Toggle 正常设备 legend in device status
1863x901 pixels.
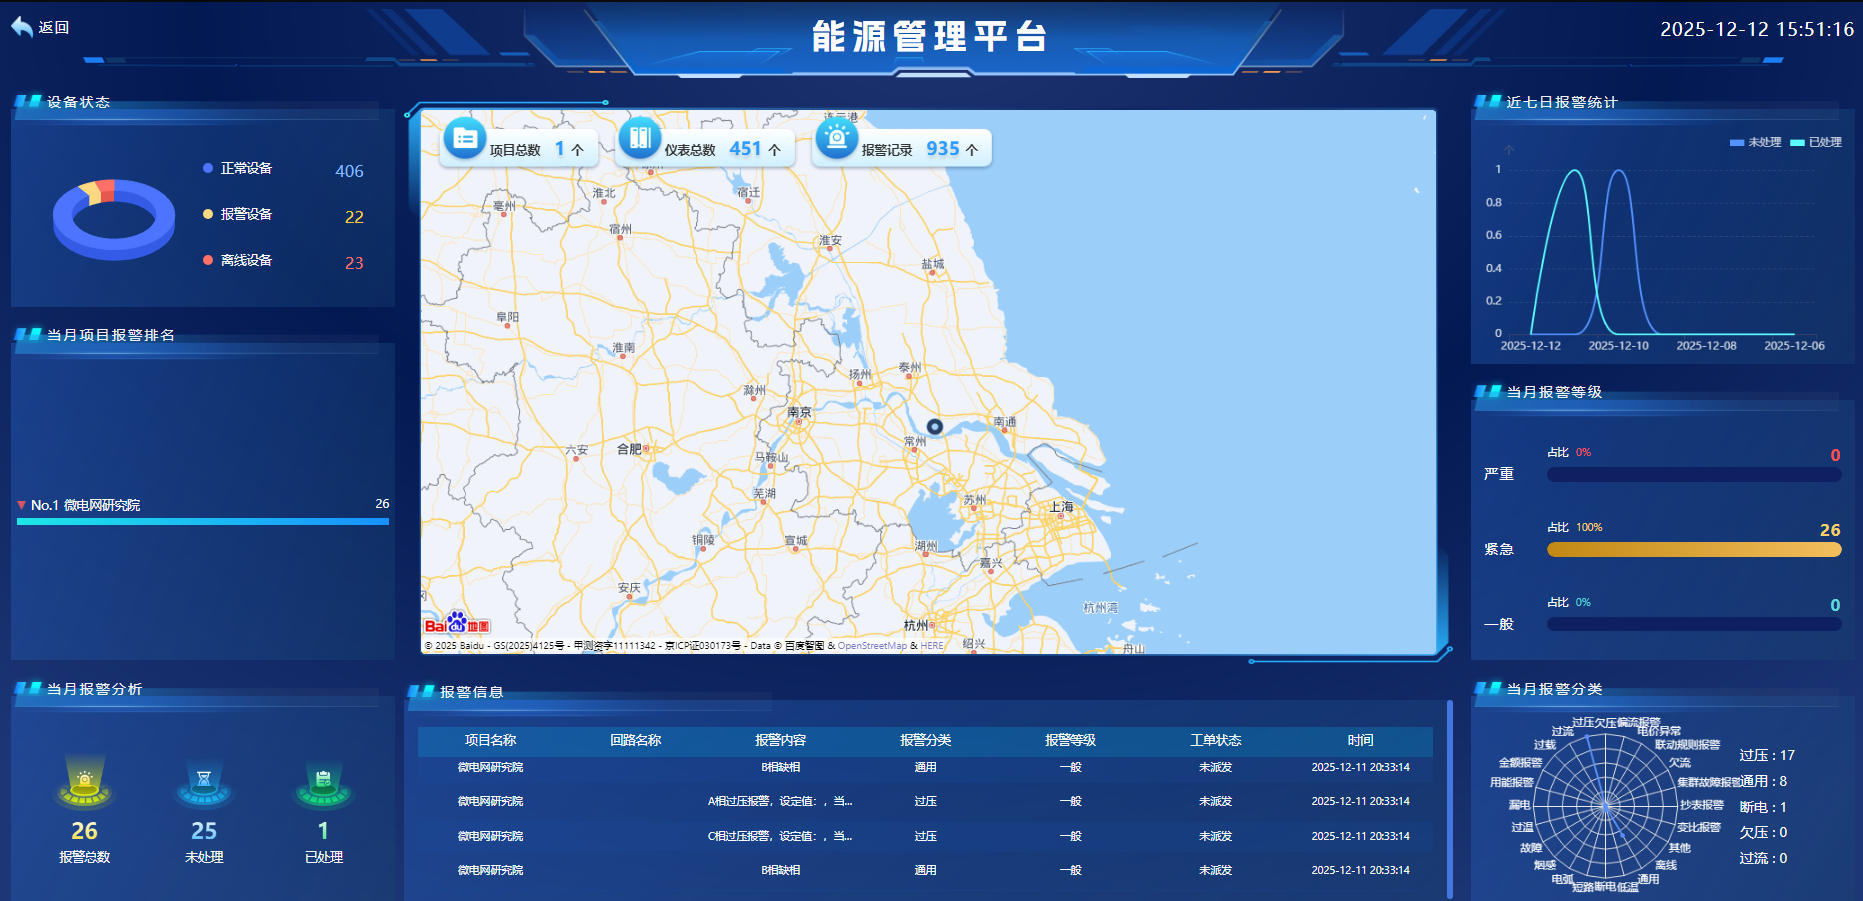point(238,168)
